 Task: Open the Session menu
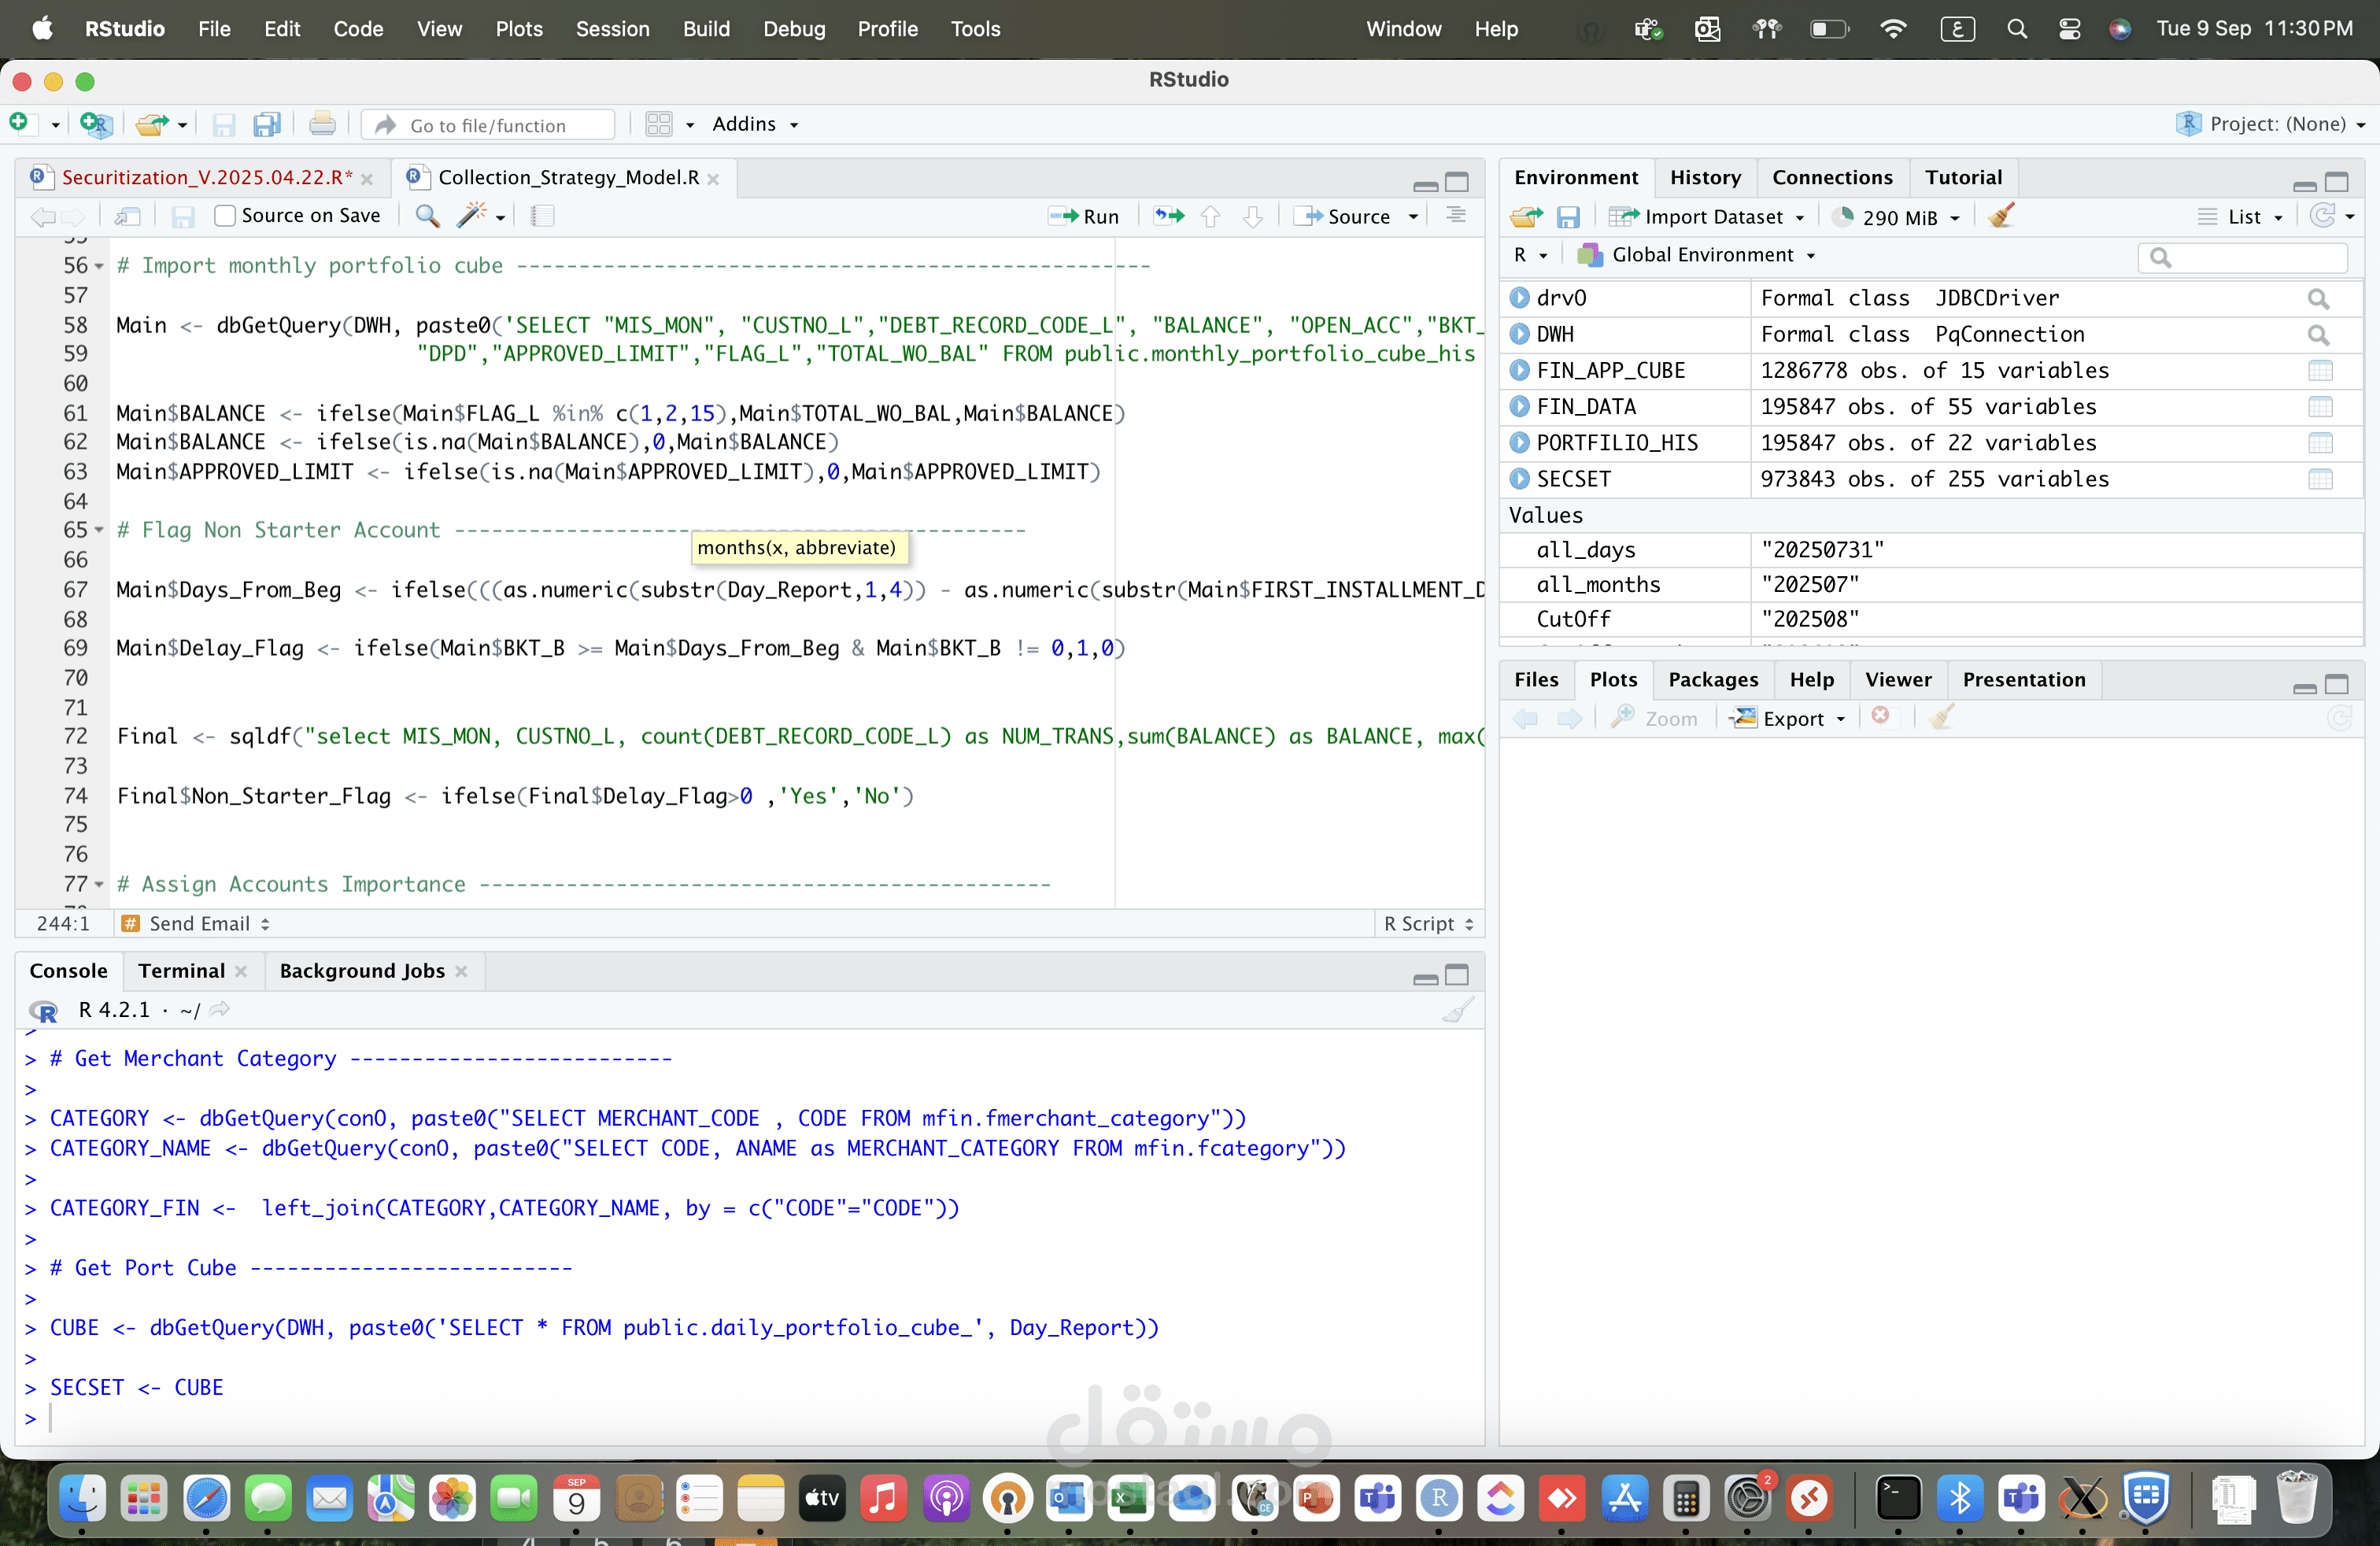coord(612,29)
